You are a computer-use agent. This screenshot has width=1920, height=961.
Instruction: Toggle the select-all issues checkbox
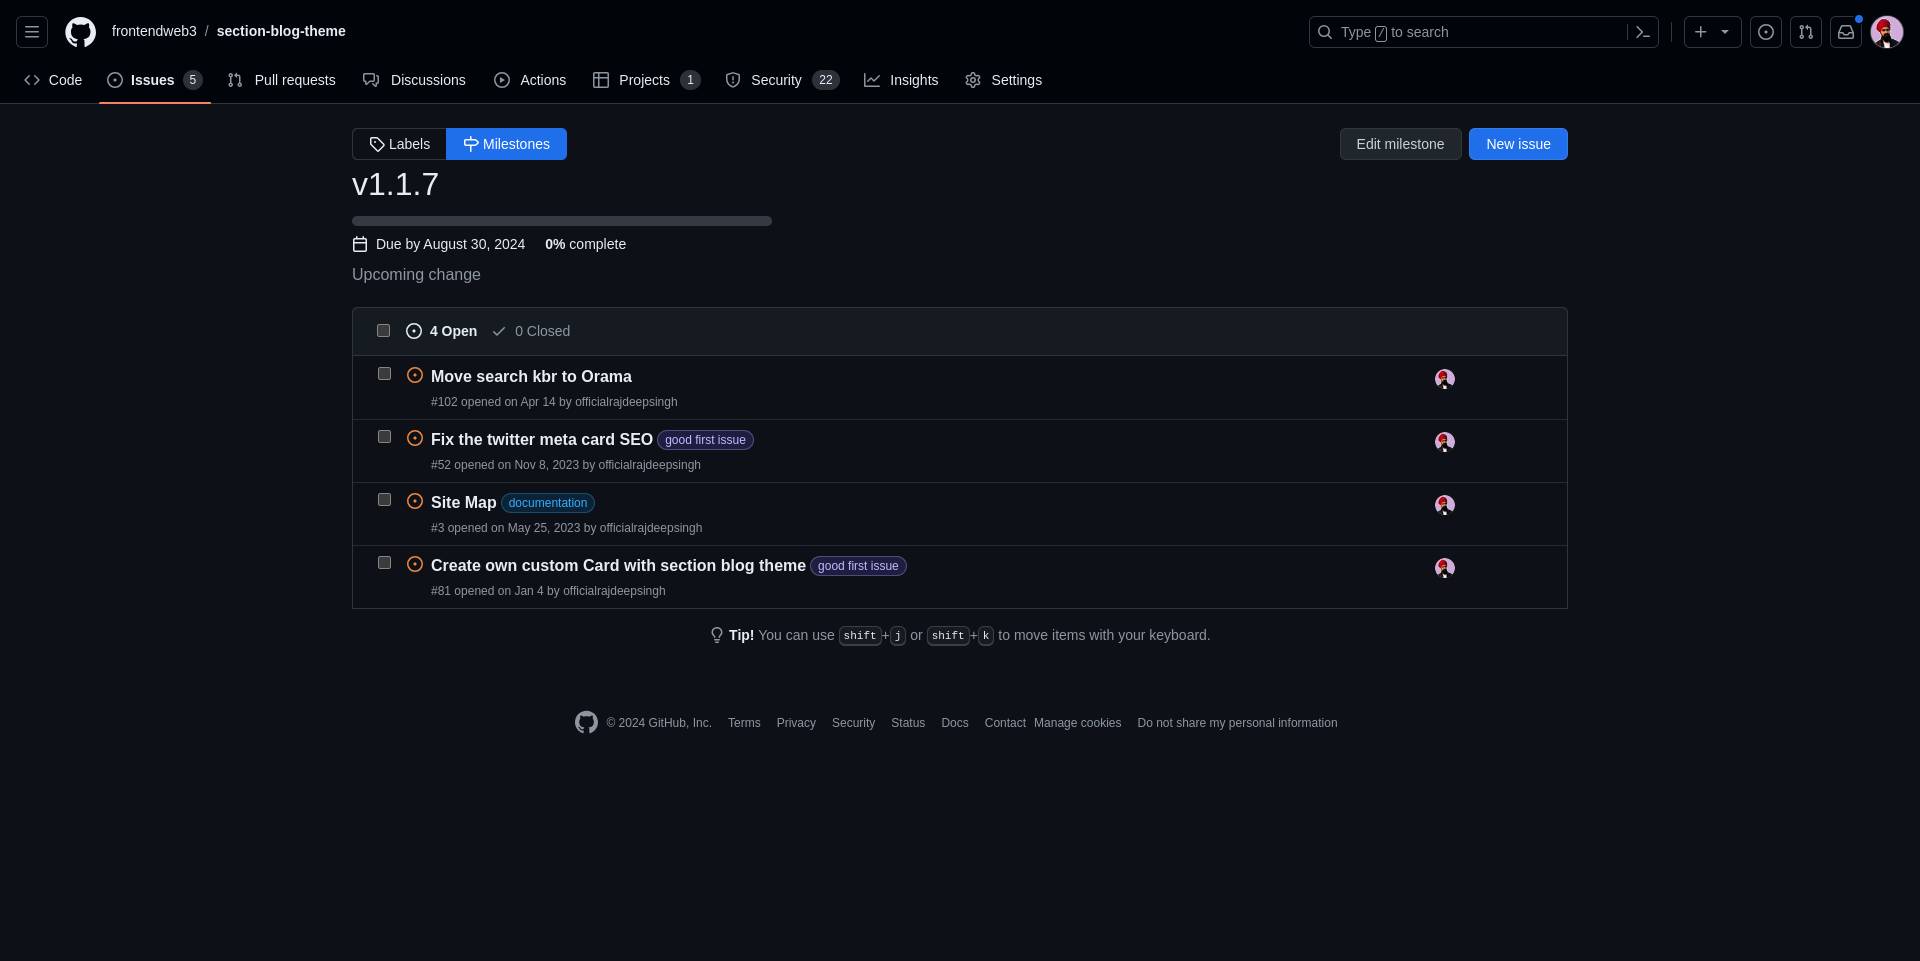[x=383, y=330]
